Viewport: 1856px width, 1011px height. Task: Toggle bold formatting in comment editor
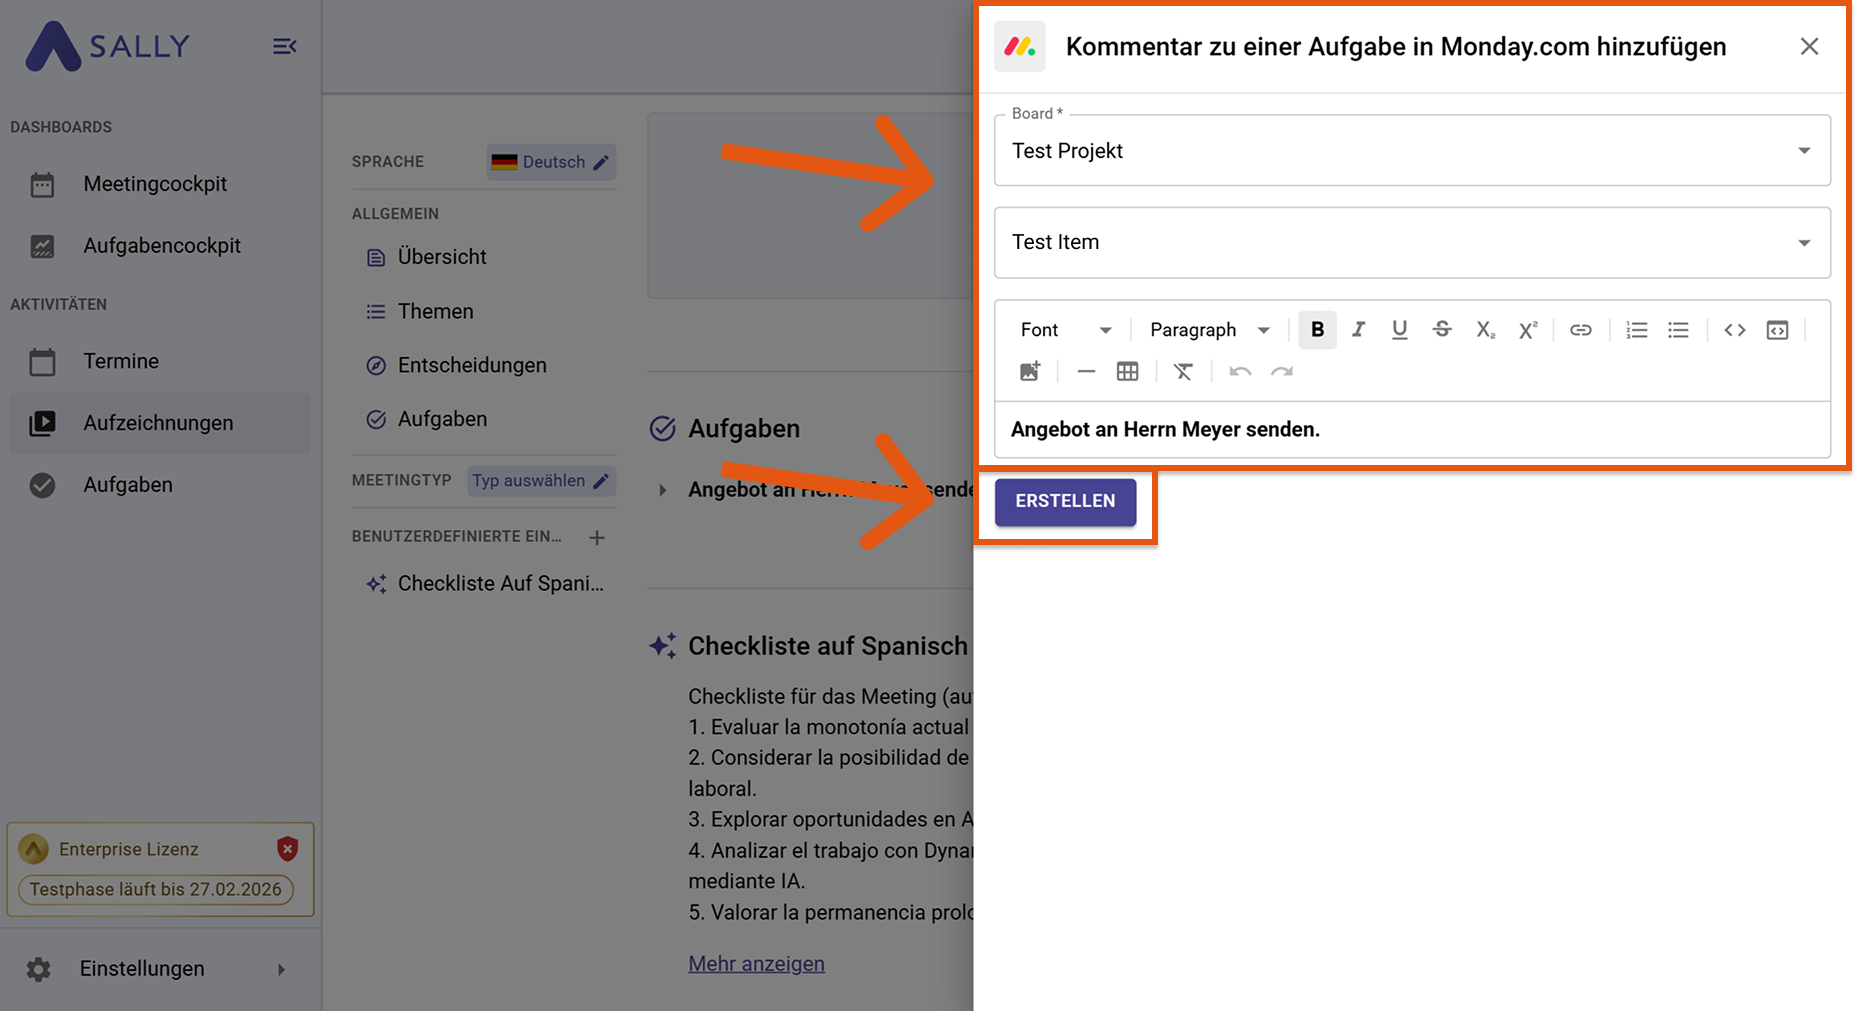click(x=1317, y=330)
